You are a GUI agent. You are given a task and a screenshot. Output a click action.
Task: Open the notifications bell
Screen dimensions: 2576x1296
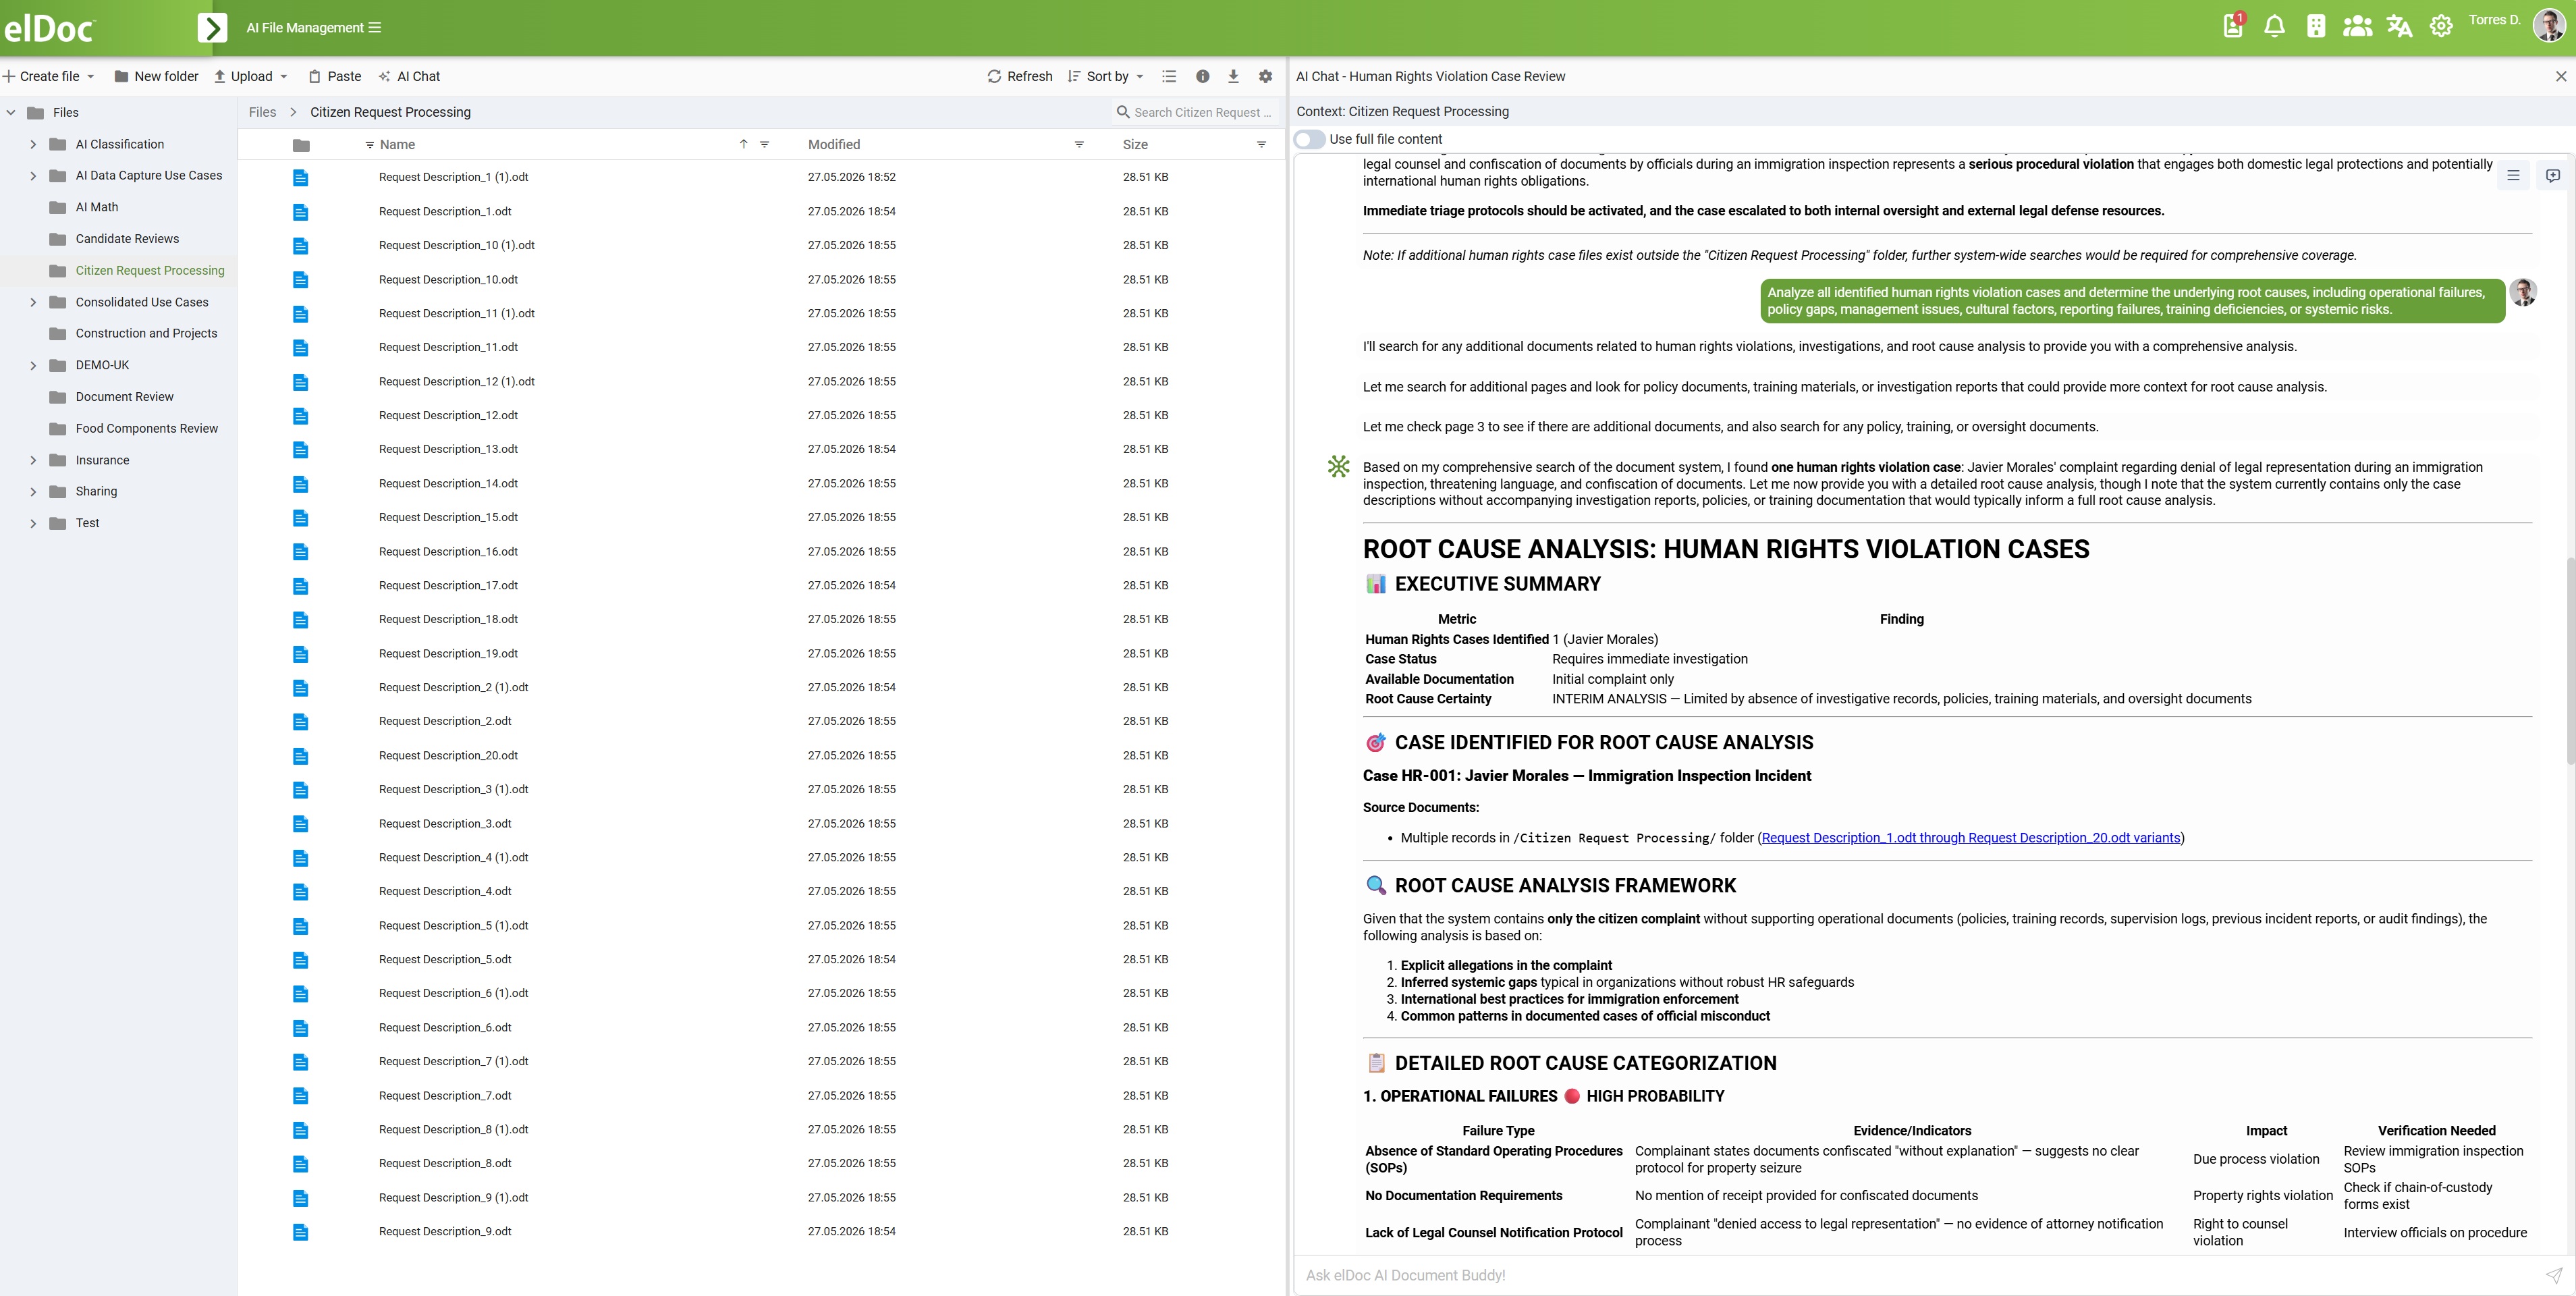click(x=2274, y=27)
